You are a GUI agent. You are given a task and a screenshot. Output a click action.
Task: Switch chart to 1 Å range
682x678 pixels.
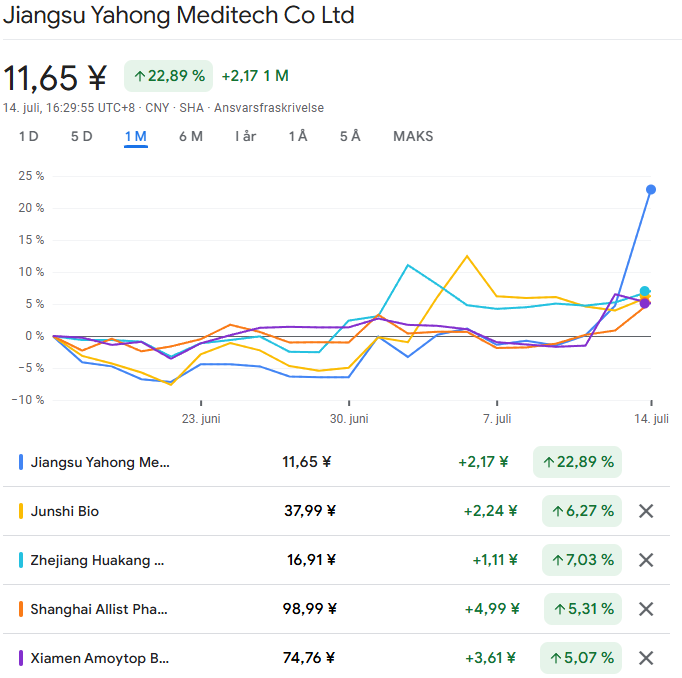pyautogui.click(x=298, y=137)
